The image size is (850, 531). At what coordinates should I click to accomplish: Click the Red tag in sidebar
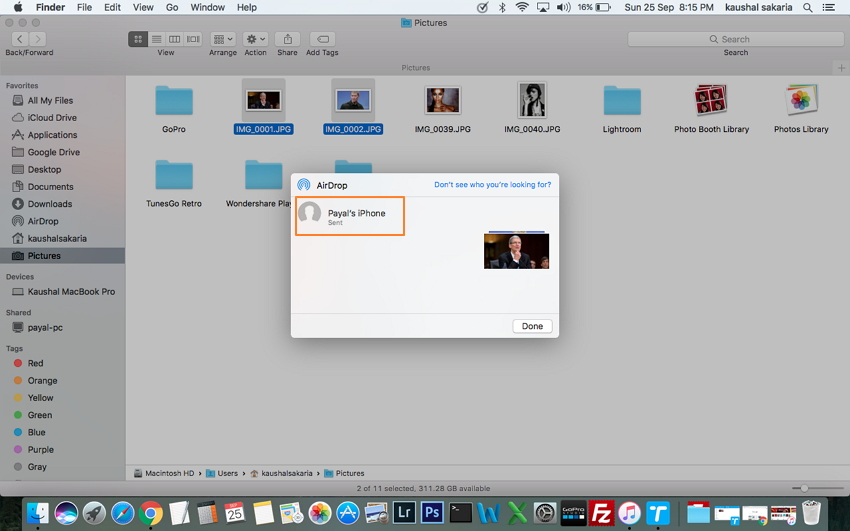[35, 363]
